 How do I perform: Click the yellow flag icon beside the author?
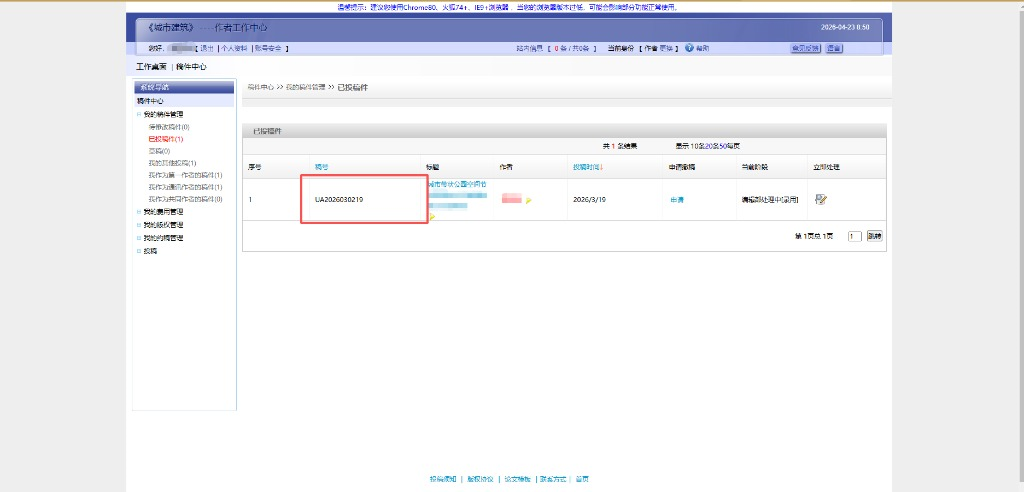[x=529, y=201]
